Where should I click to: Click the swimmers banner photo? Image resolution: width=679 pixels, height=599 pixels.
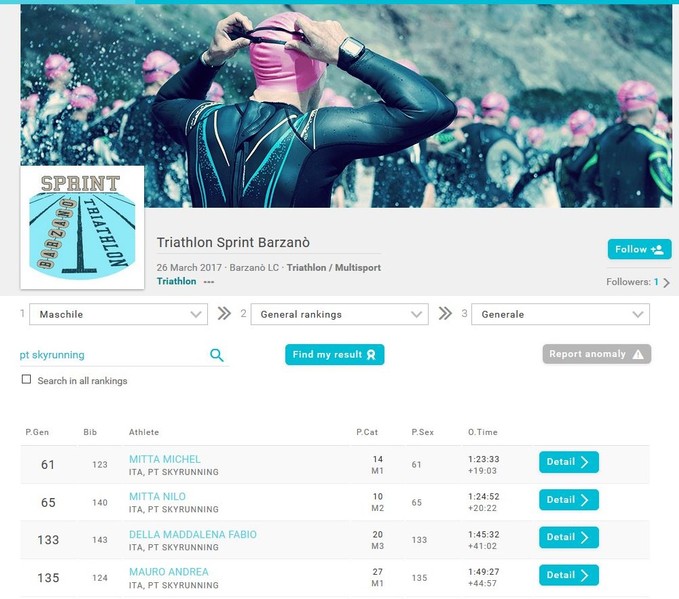346,106
